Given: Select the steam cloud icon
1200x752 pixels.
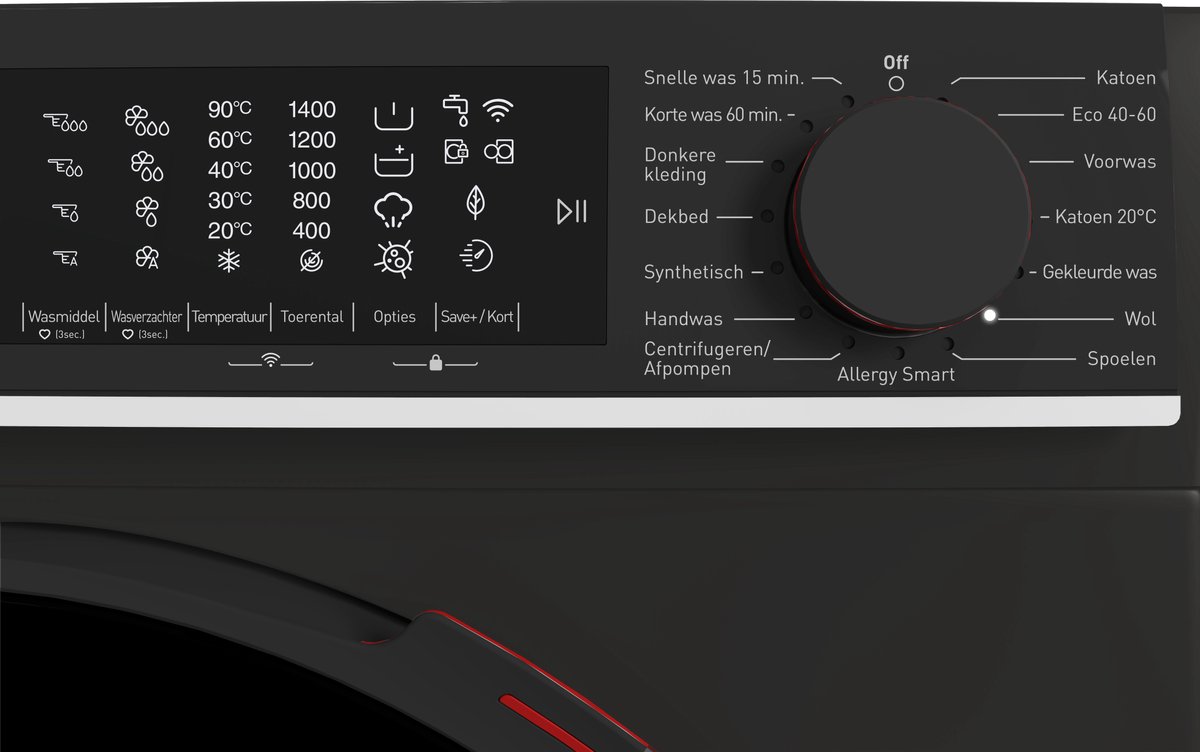Looking at the screenshot, I should pyautogui.click(x=393, y=210).
